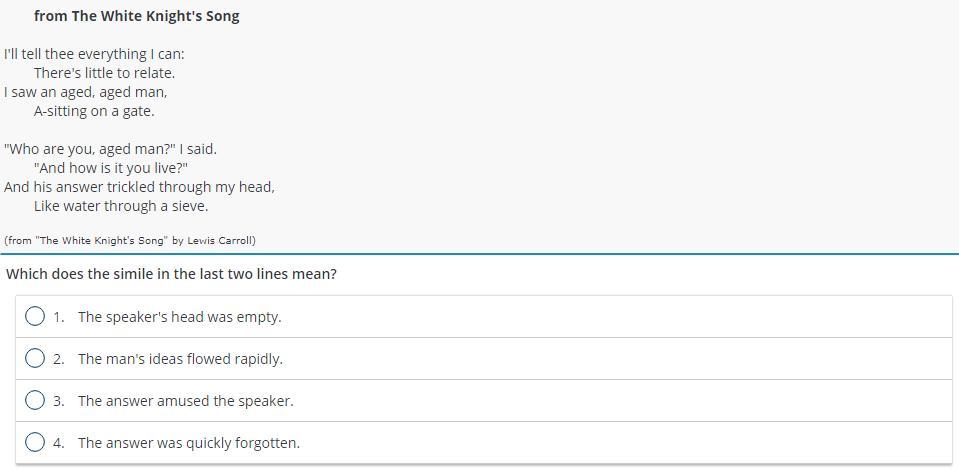Click answer text "The man's ideas flowed rapidly."
This screenshot has height=471, width=959.
pos(180,359)
